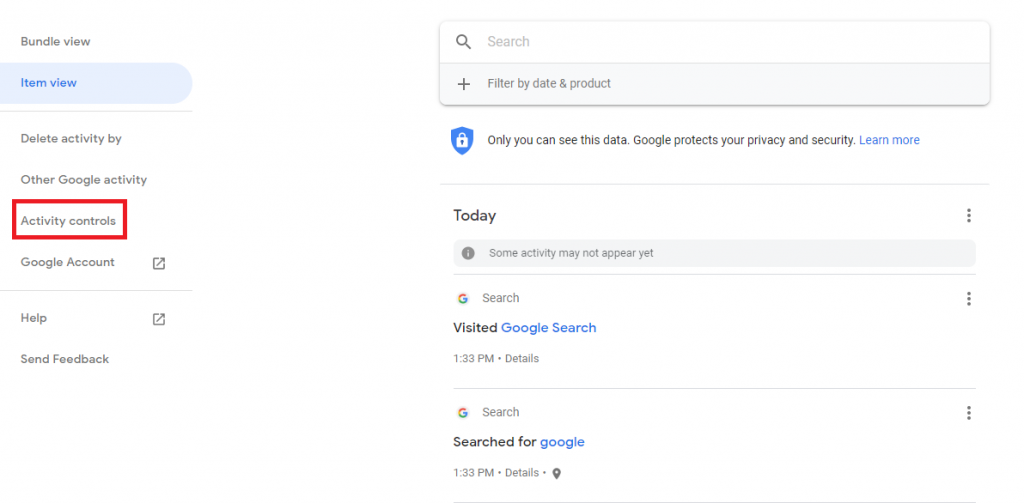Image resolution: width=1024 pixels, height=503 pixels.
Task: Click the Today heading
Action: (475, 216)
